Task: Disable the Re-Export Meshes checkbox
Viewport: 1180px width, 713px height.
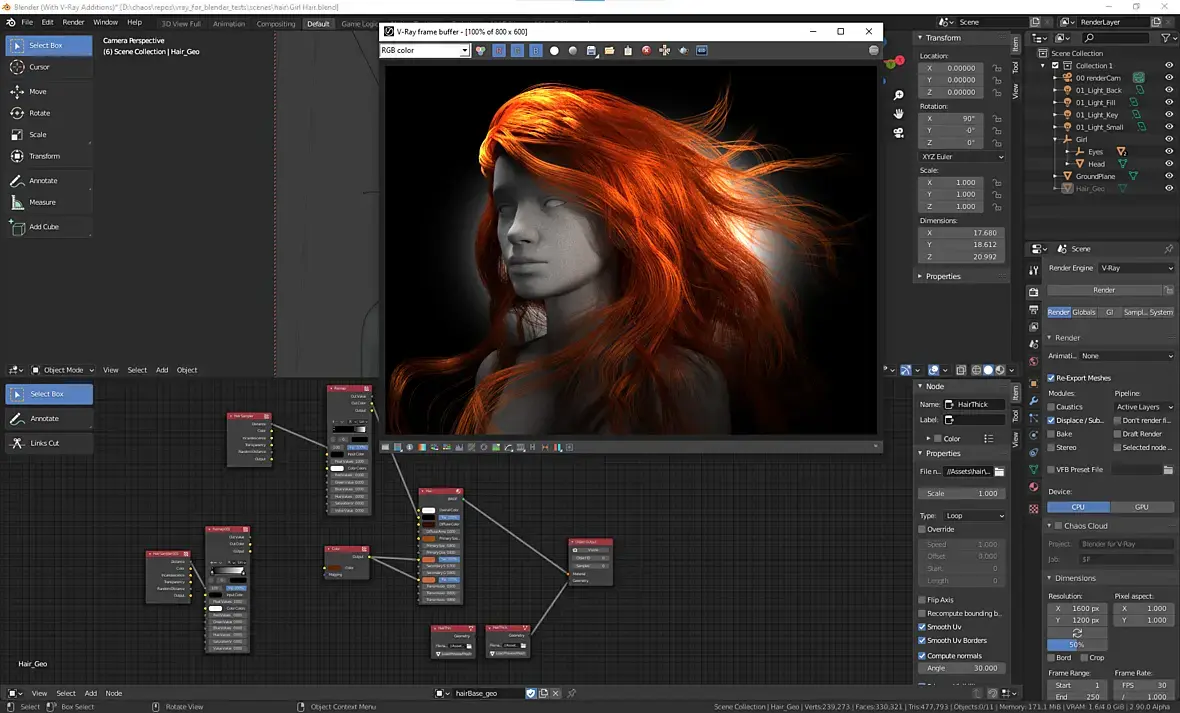Action: tap(1051, 378)
